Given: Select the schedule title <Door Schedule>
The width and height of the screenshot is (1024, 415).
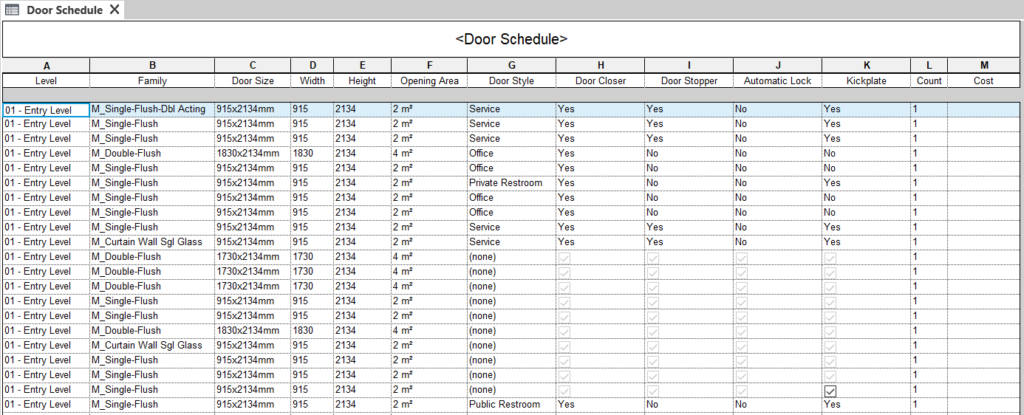Looking at the screenshot, I should [x=511, y=39].
